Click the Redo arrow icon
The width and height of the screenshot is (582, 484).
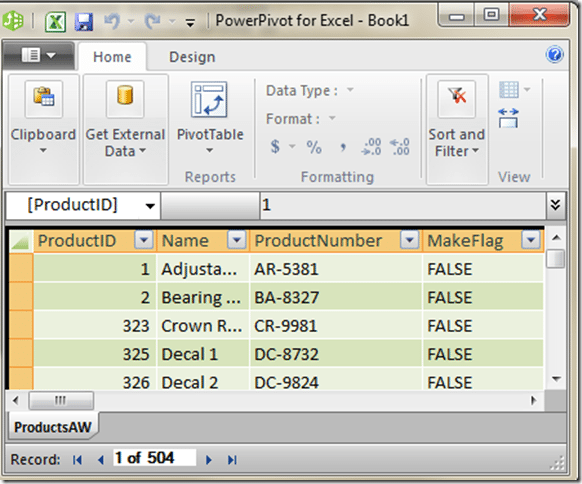click(x=153, y=21)
